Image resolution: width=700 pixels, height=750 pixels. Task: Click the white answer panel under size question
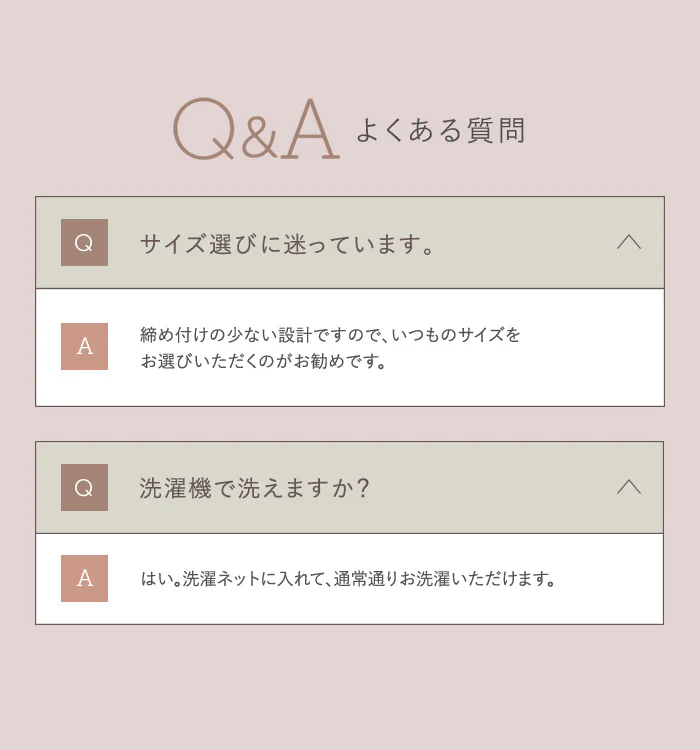tap(350, 348)
